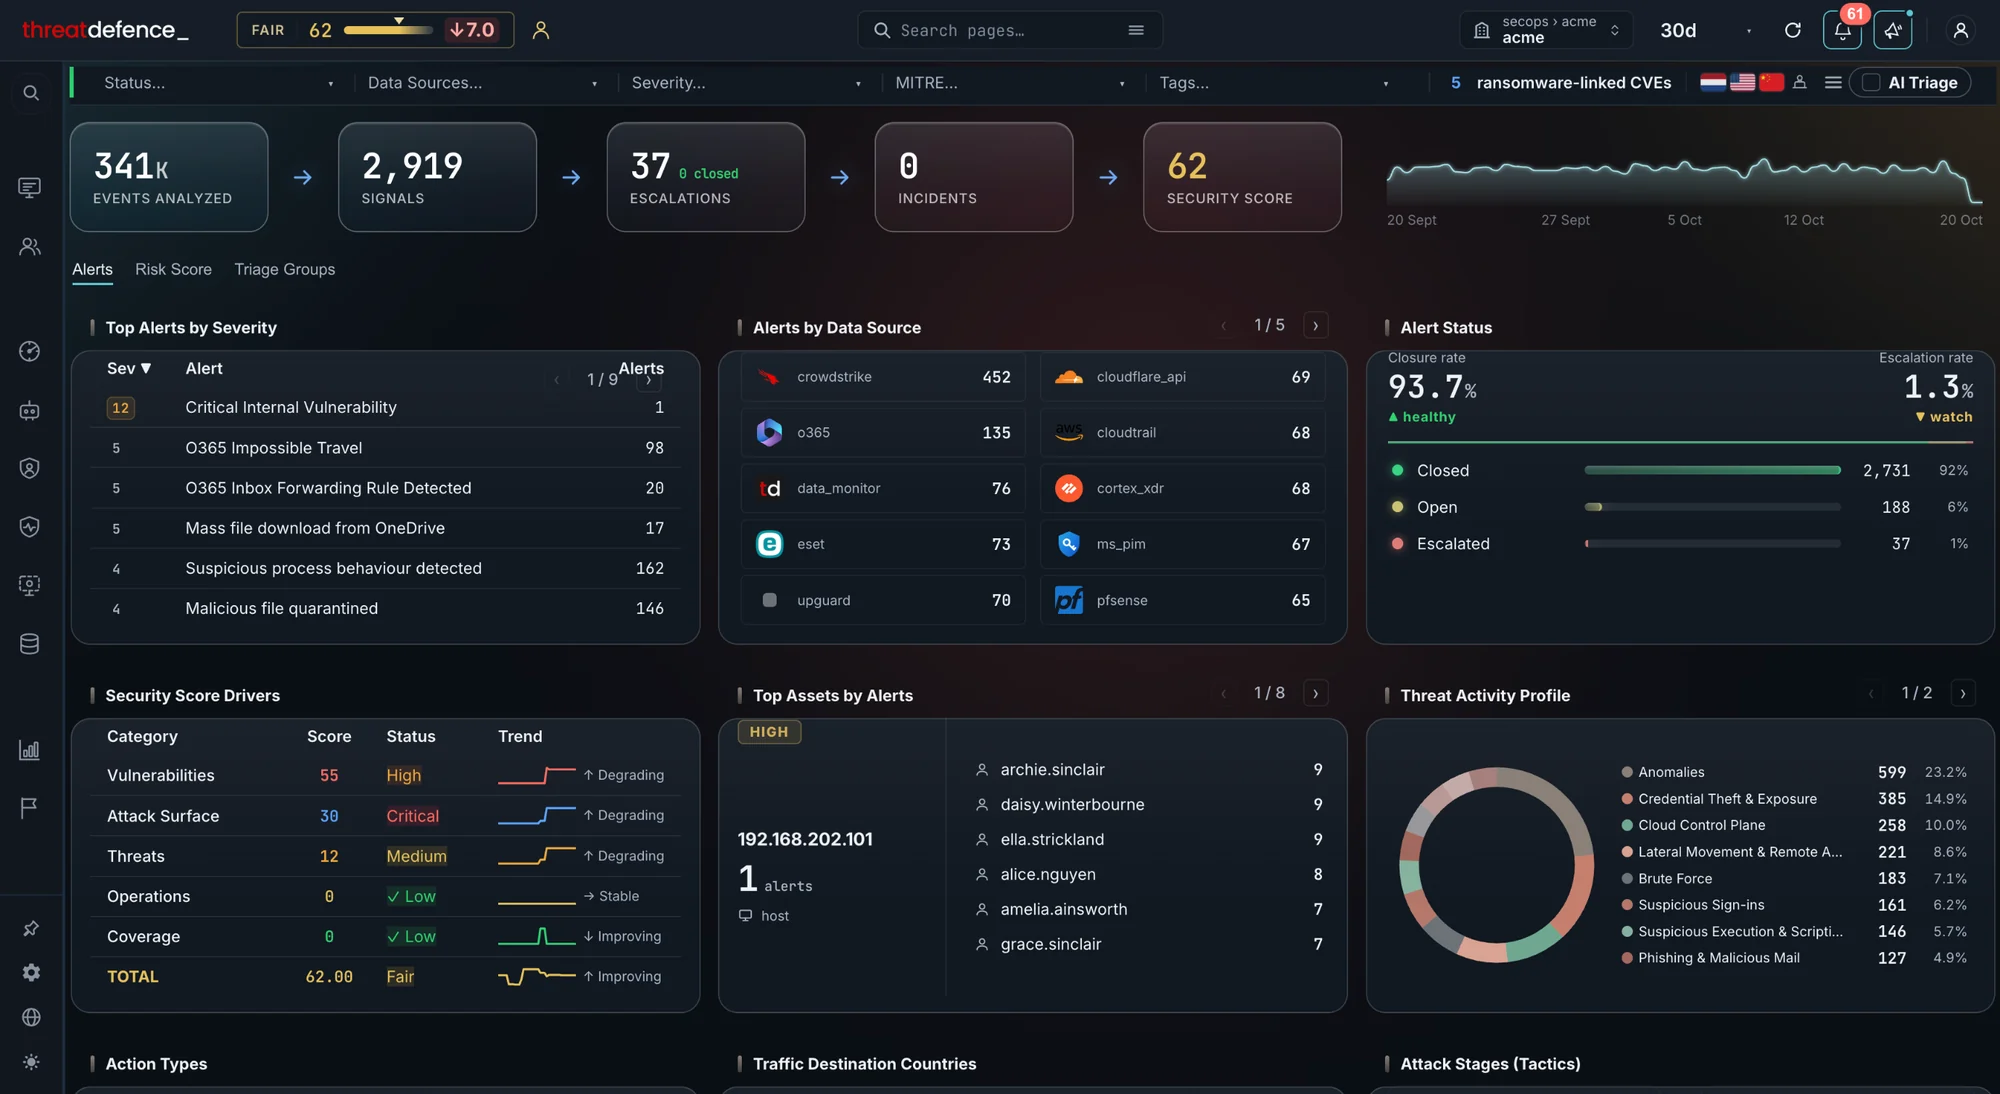This screenshot has width=2000, height=1094.
Task: Click the Search pages input field
Action: pos(1009,30)
